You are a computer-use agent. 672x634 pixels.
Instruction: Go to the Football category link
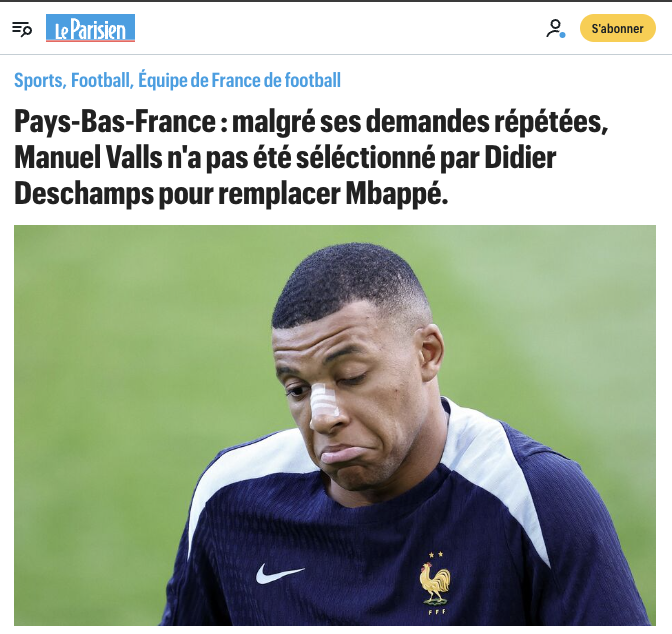(102, 80)
